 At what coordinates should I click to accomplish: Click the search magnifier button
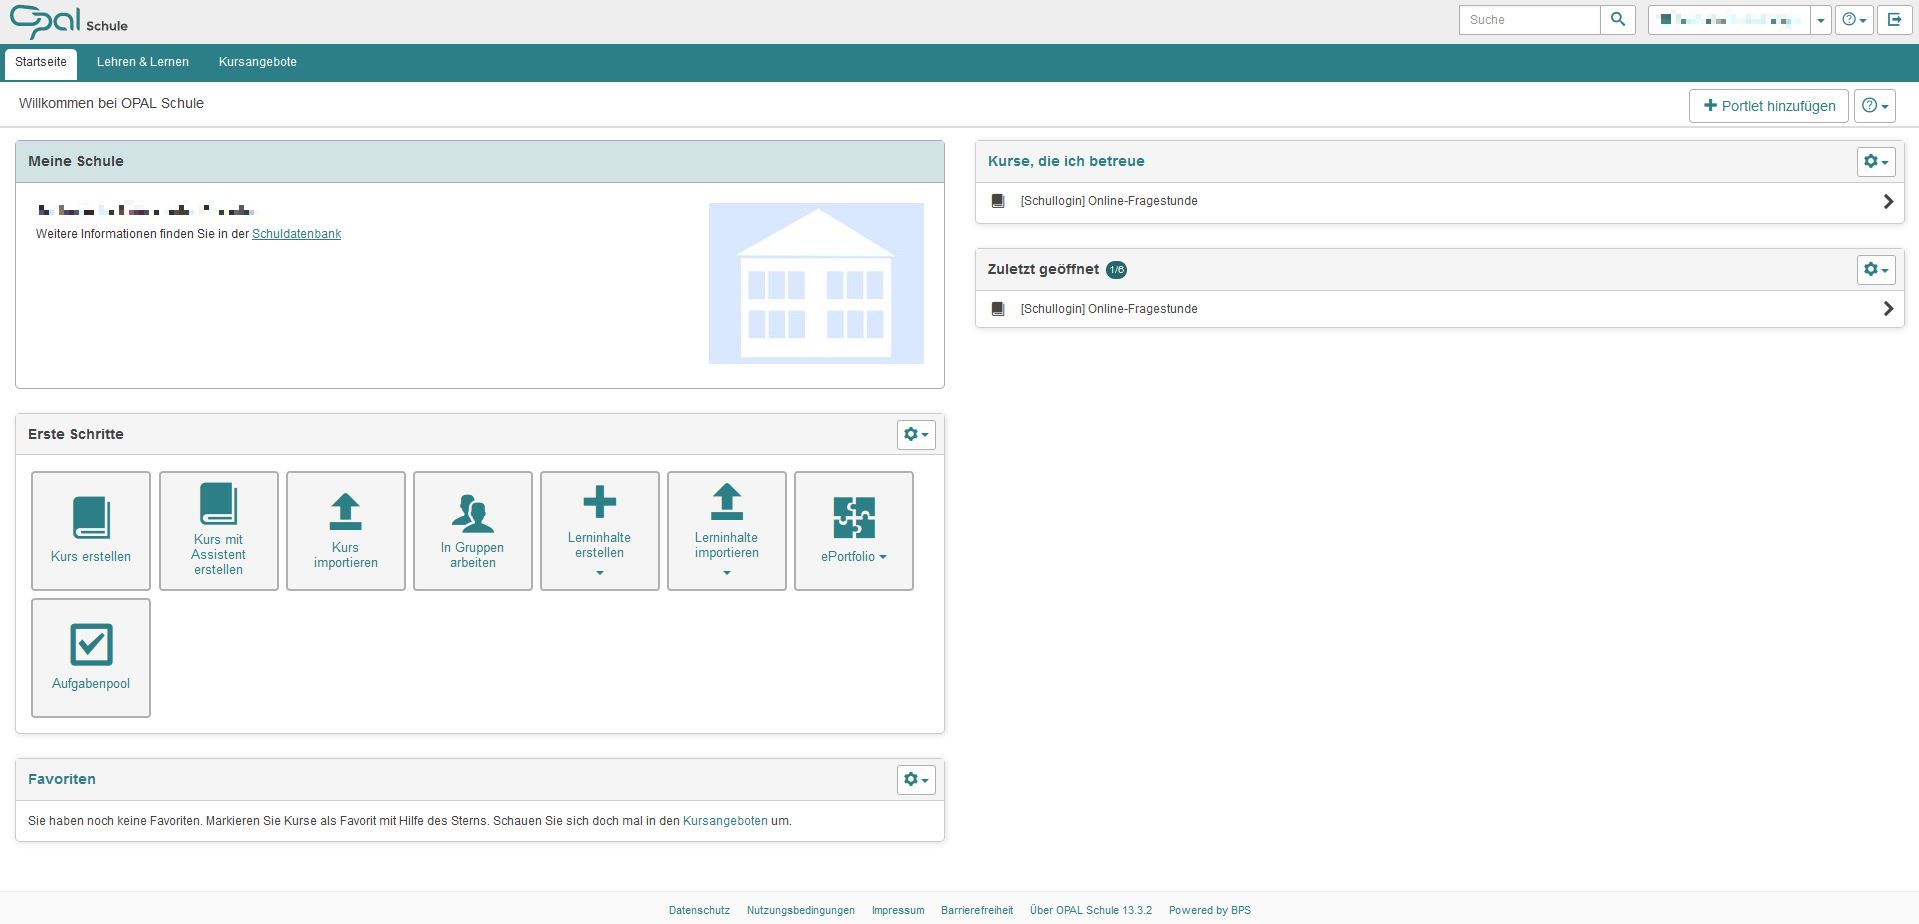tap(1617, 20)
